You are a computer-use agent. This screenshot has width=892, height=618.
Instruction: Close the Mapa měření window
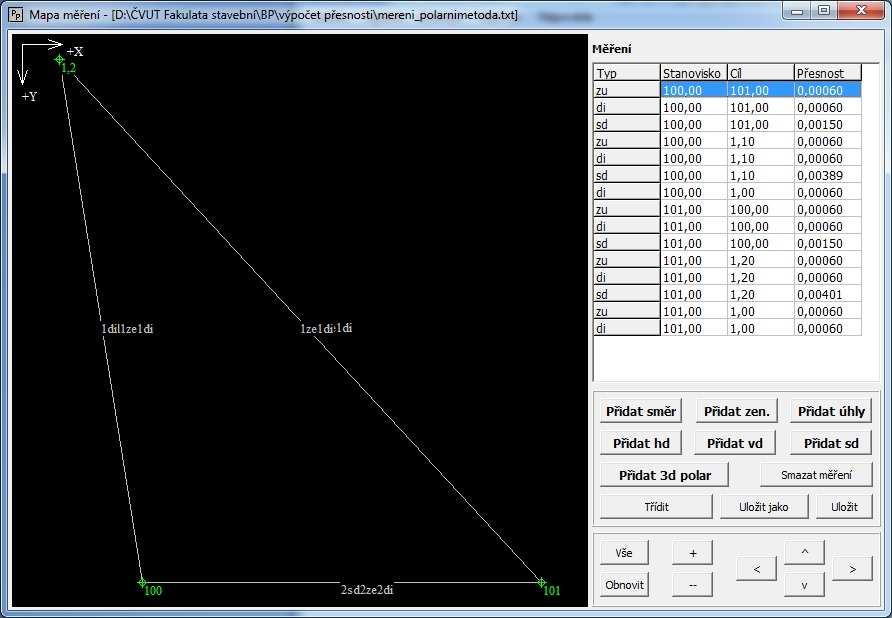tap(860, 11)
